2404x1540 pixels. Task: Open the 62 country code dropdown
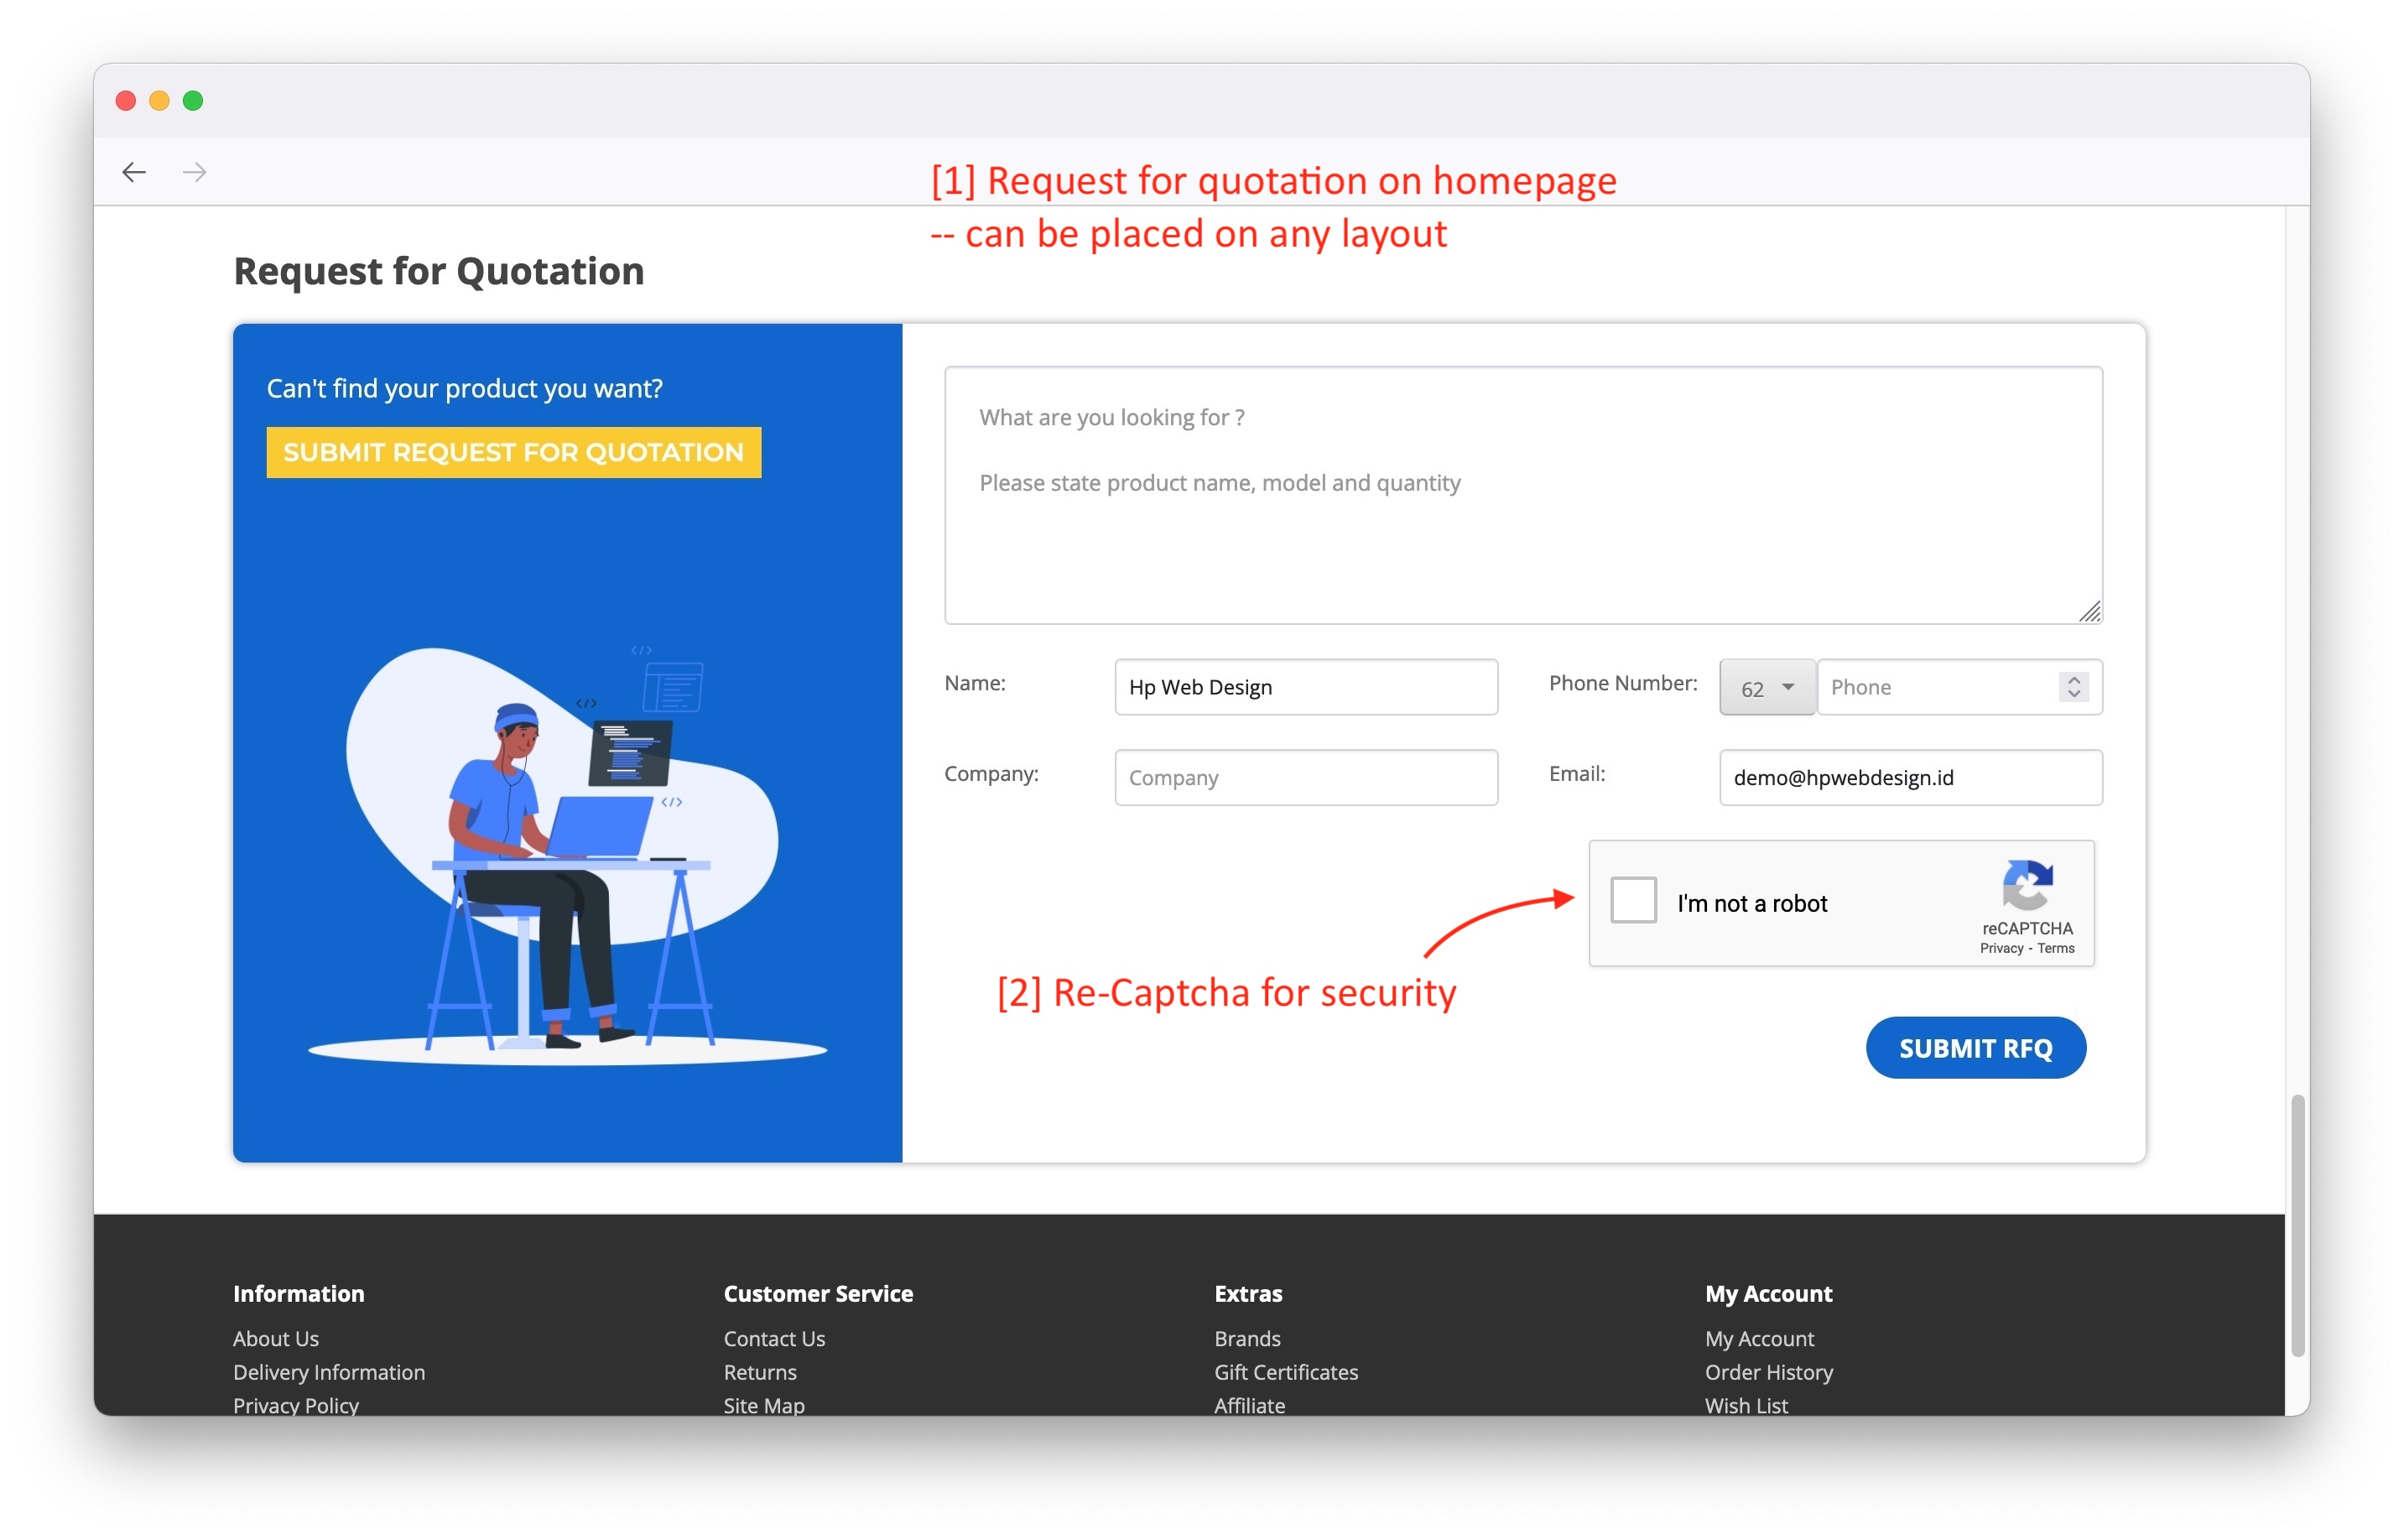pyautogui.click(x=1767, y=688)
